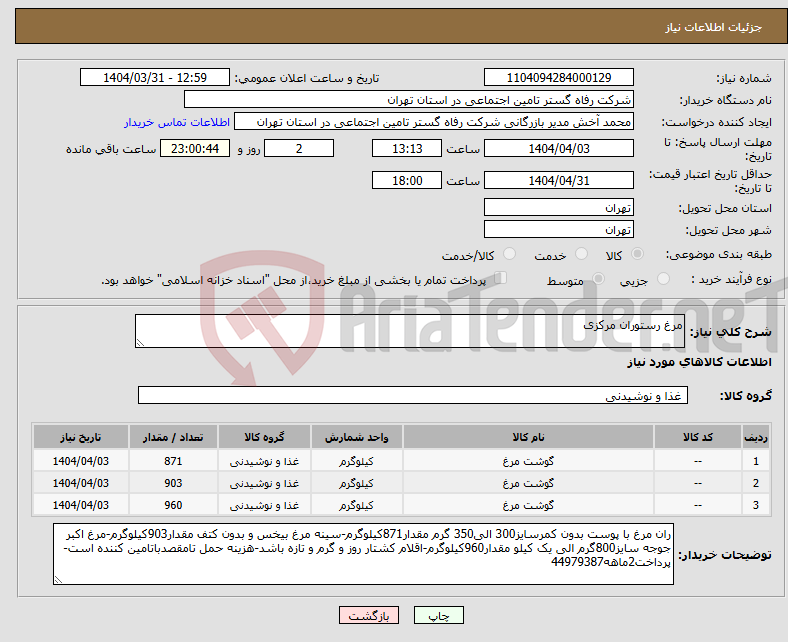The image size is (788, 642).
Task: Select the کالا/خدمت radio button
Action: [x=510, y=254]
